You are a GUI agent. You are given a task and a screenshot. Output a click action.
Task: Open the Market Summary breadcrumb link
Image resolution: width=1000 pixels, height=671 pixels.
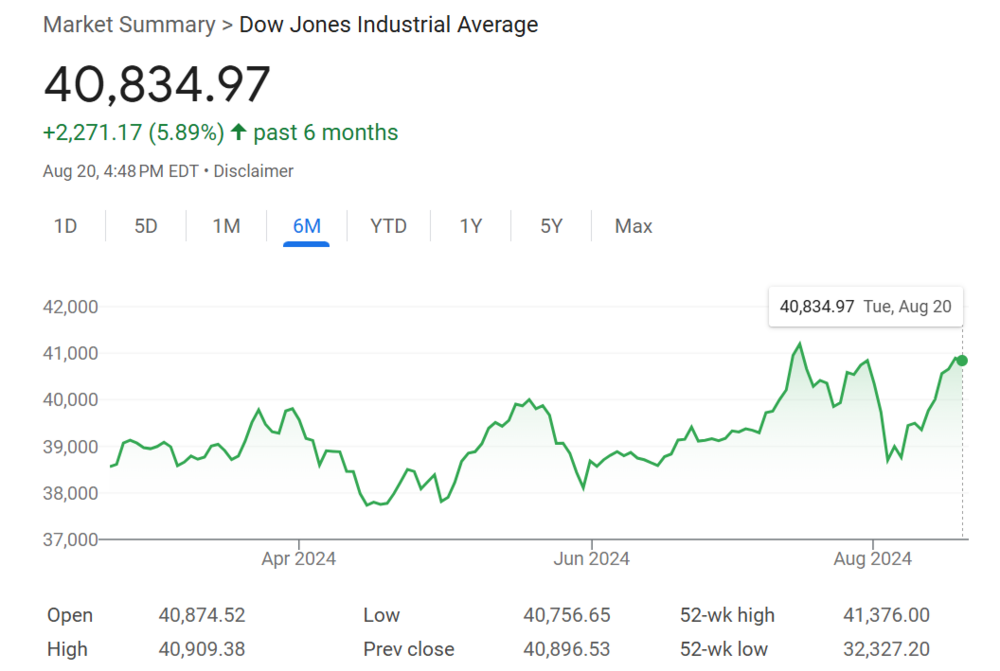[129, 25]
